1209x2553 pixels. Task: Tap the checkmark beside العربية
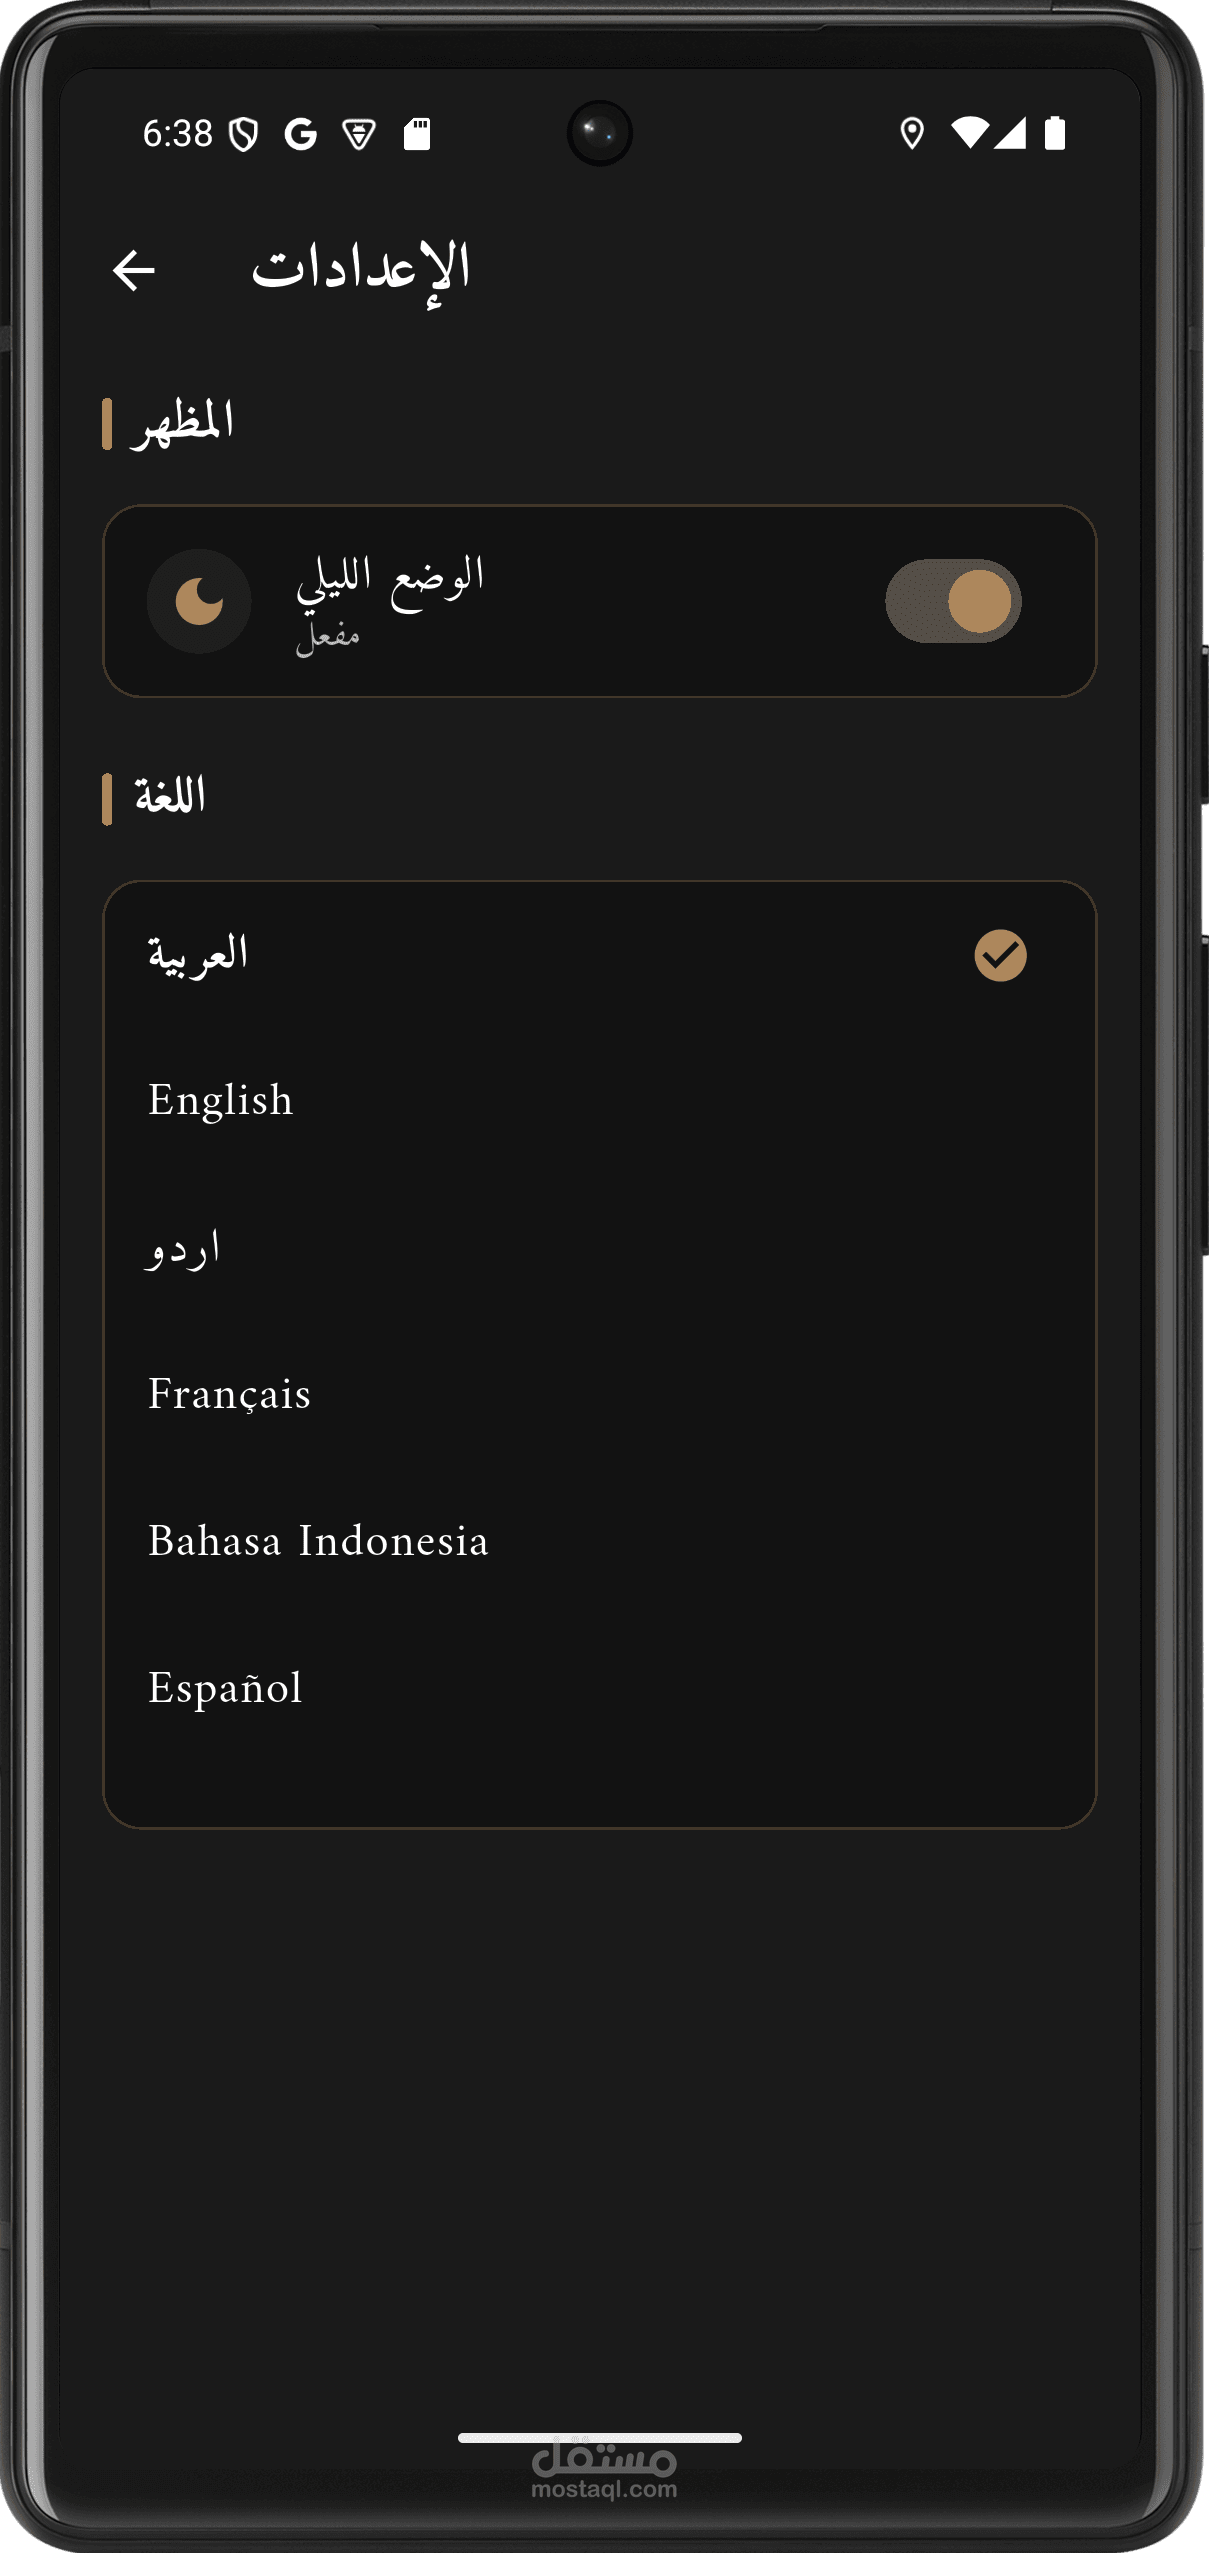pyautogui.click(x=1000, y=955)
